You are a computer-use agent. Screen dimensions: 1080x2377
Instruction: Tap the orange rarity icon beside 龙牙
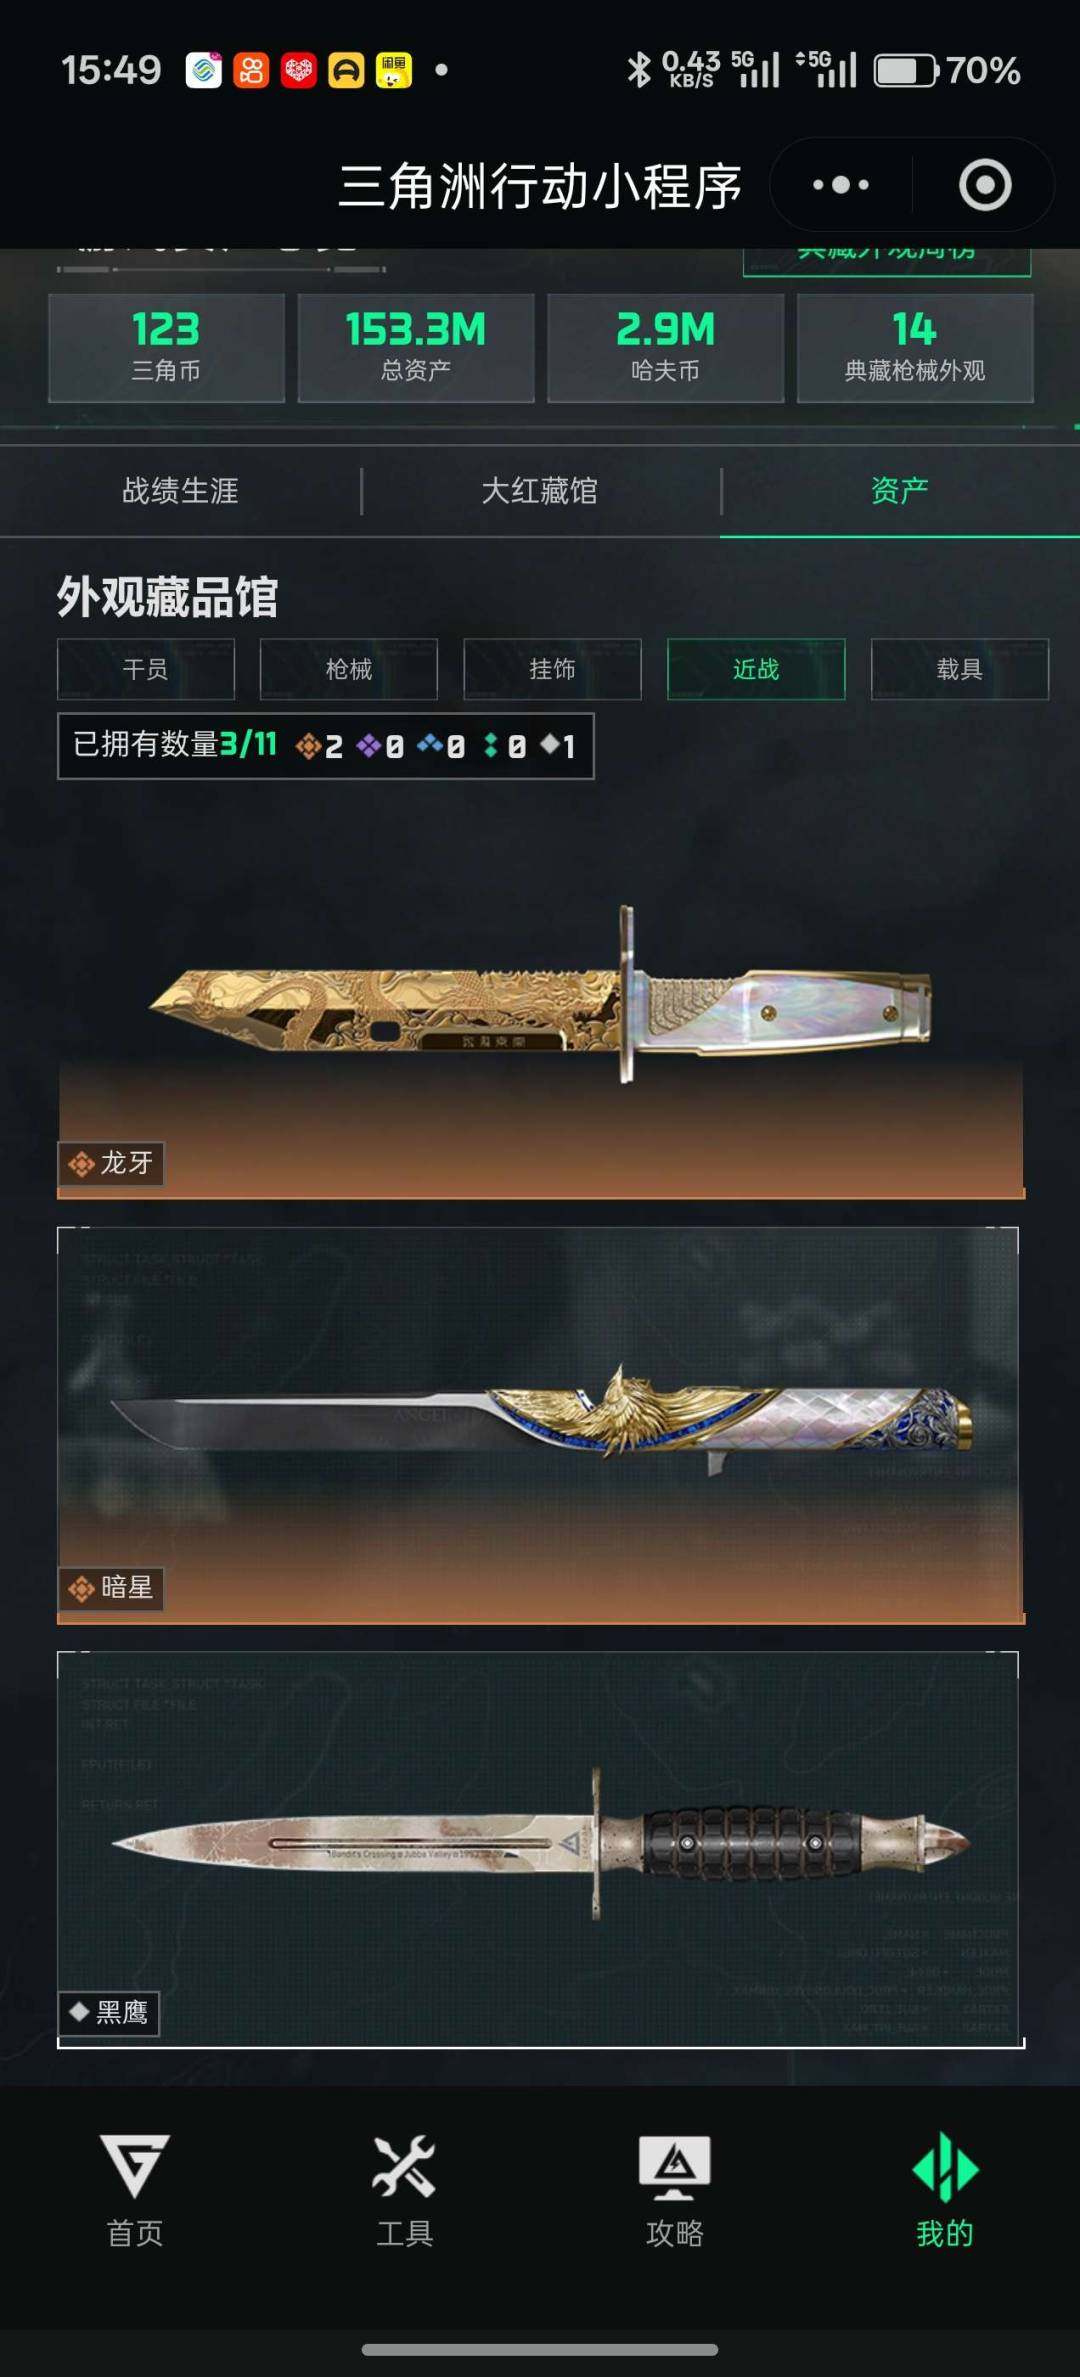81,1164
